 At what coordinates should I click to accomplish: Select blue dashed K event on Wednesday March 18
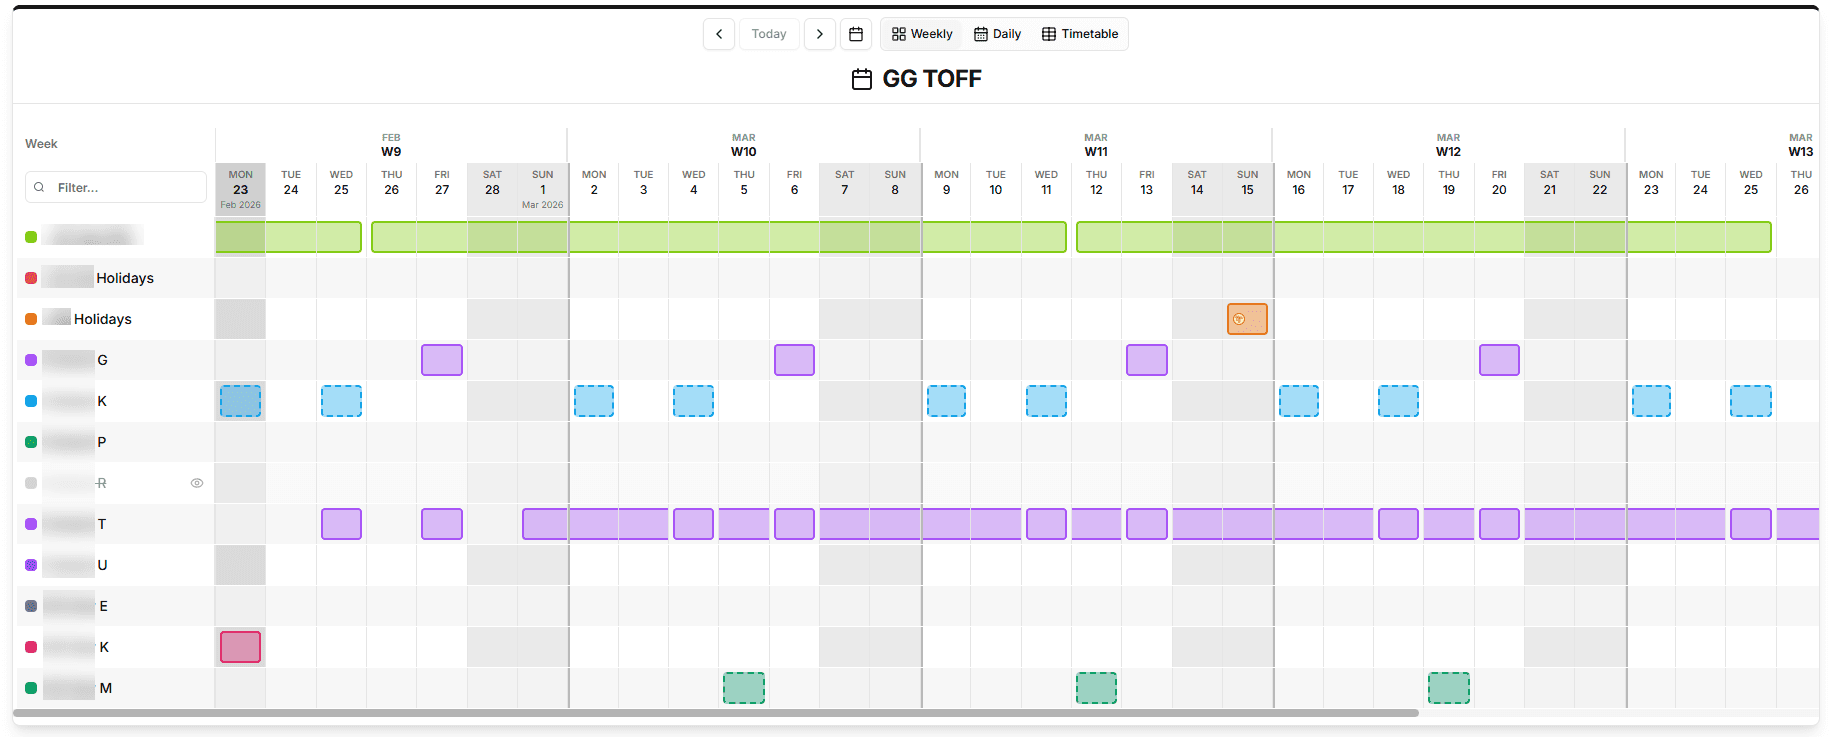[1398, 401]
